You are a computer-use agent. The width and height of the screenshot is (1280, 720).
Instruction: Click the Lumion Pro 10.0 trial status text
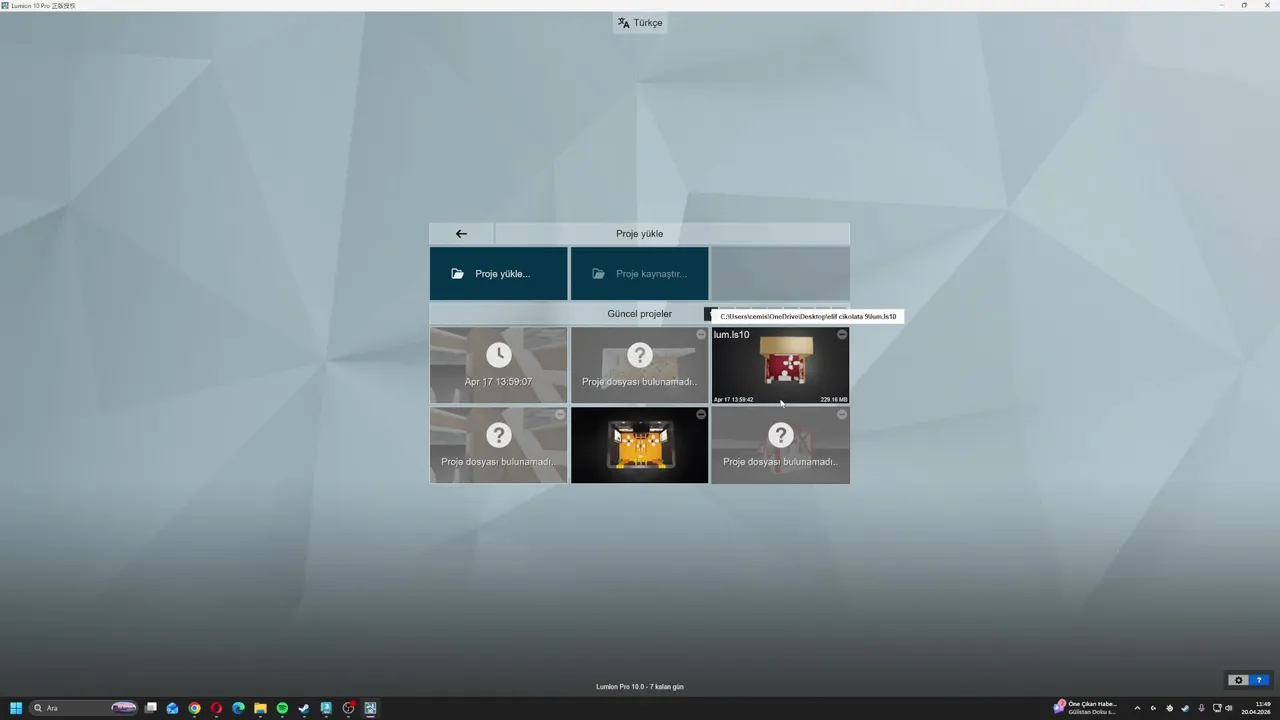pos(640,687)
